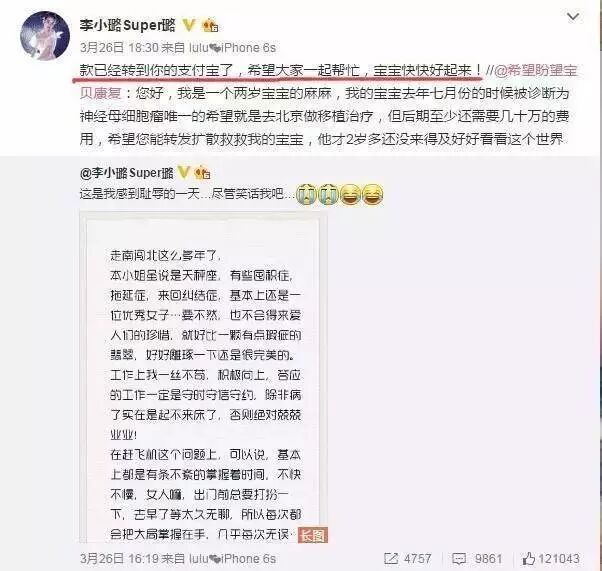Open the post options chevron dropdown

573,17
